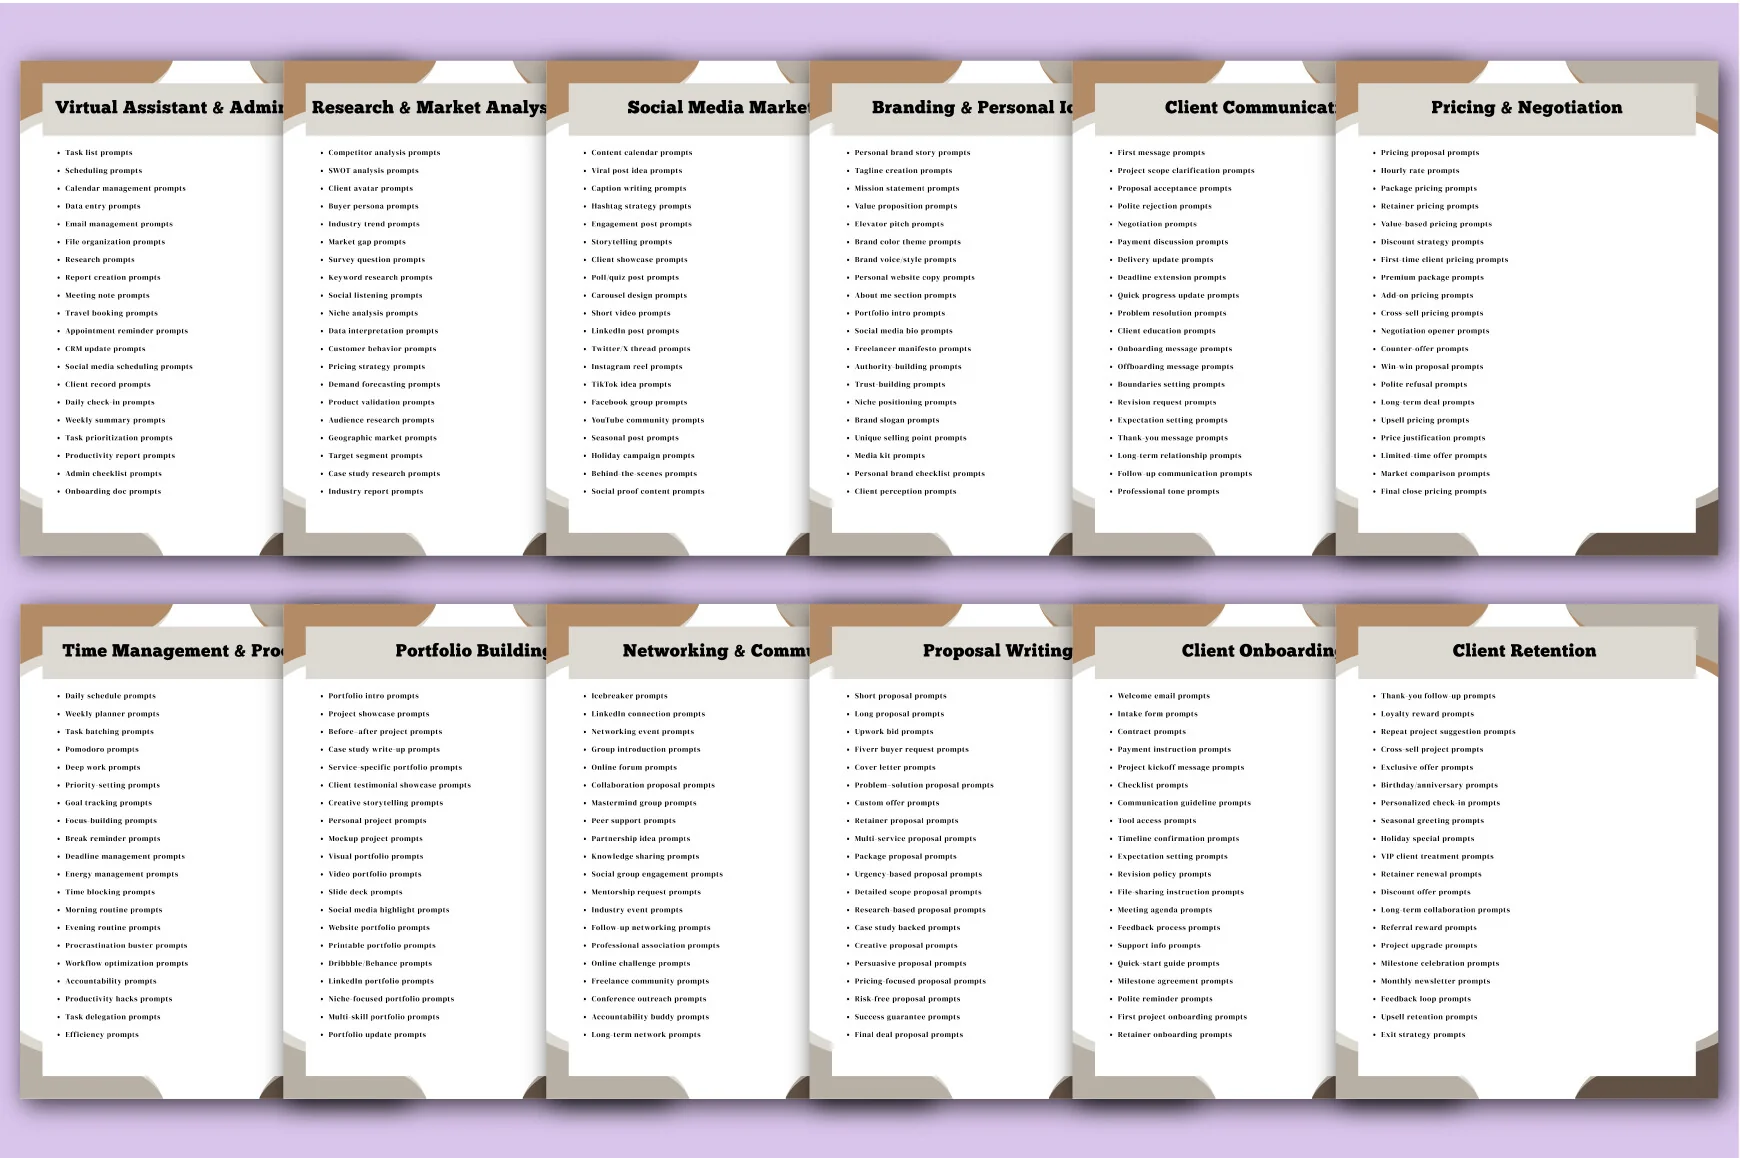Viewport: 1740px width, 1158px height.
Task: Select "Quick-start guide prompts" item
Action: pos(1168,964)
